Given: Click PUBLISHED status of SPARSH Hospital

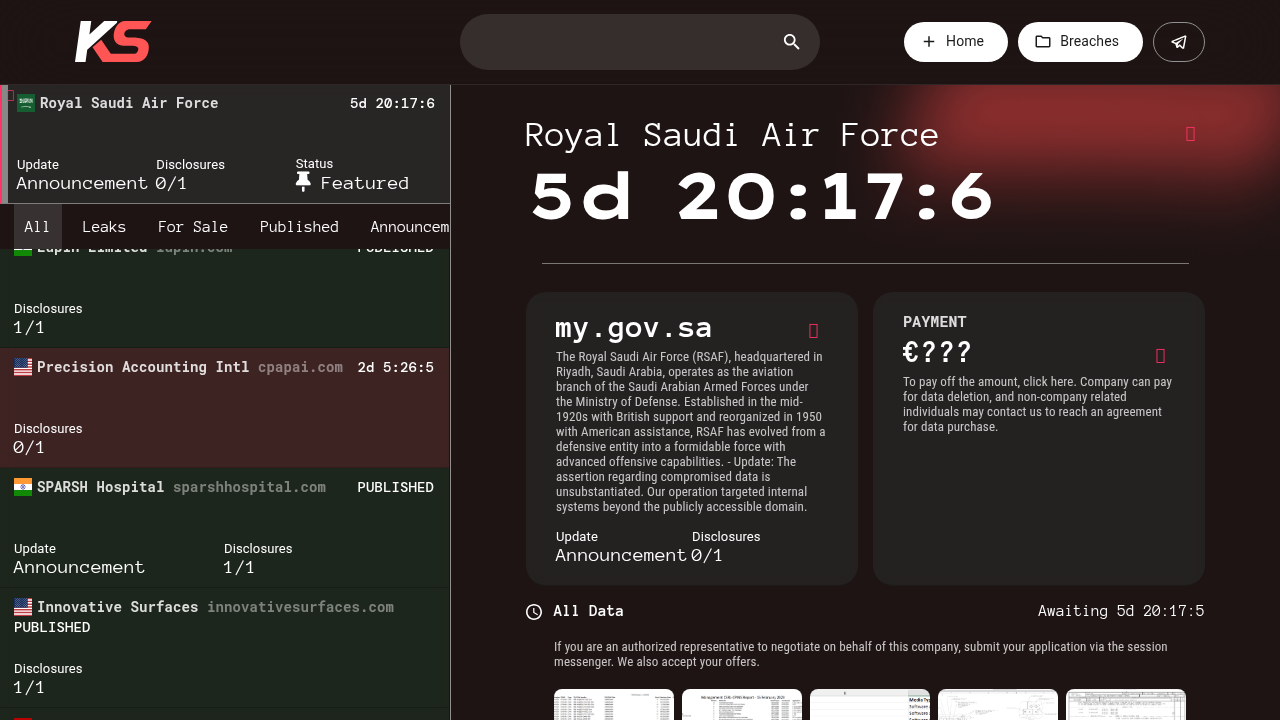Looking at the screenshot, I should (x=395, y=487).
